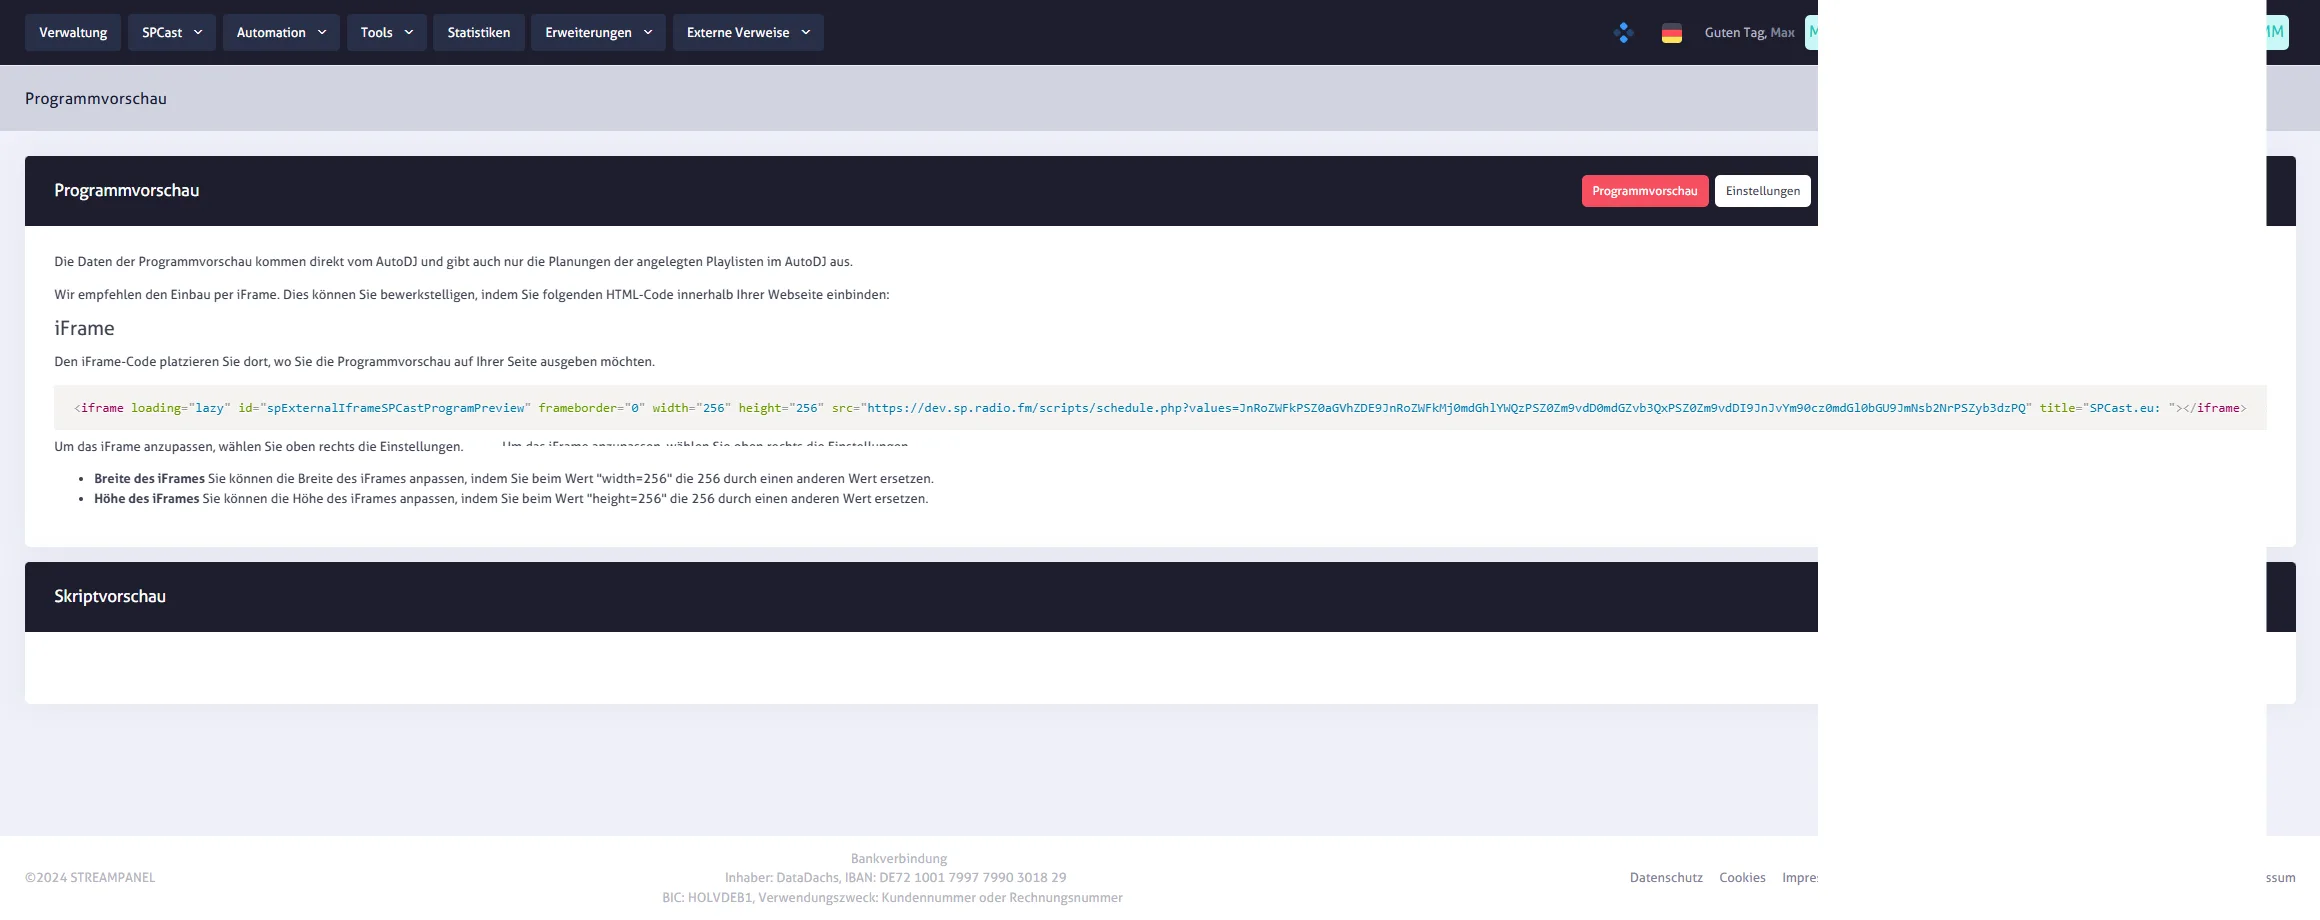Click the blue diamond apps icon
Image resolution: width=2320 pixels, height=920 pixels.
point(1624,33)
